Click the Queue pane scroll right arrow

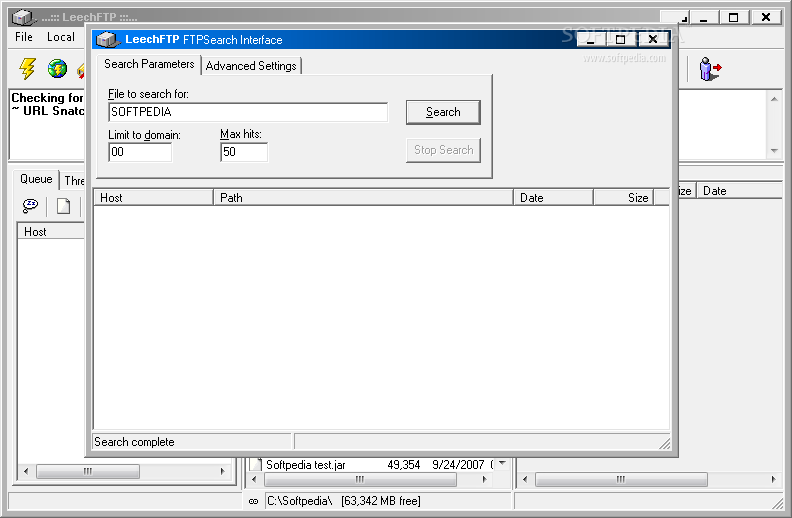pyautogui.click(x=223, y=472)
